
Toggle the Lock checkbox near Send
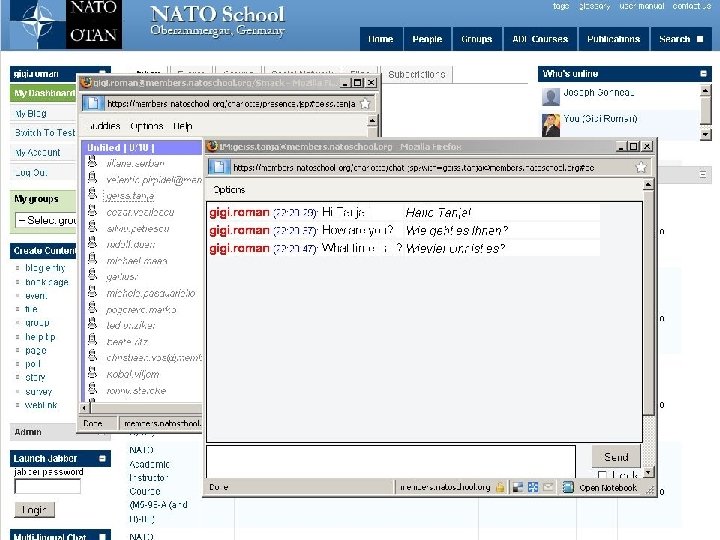(602, 475)
